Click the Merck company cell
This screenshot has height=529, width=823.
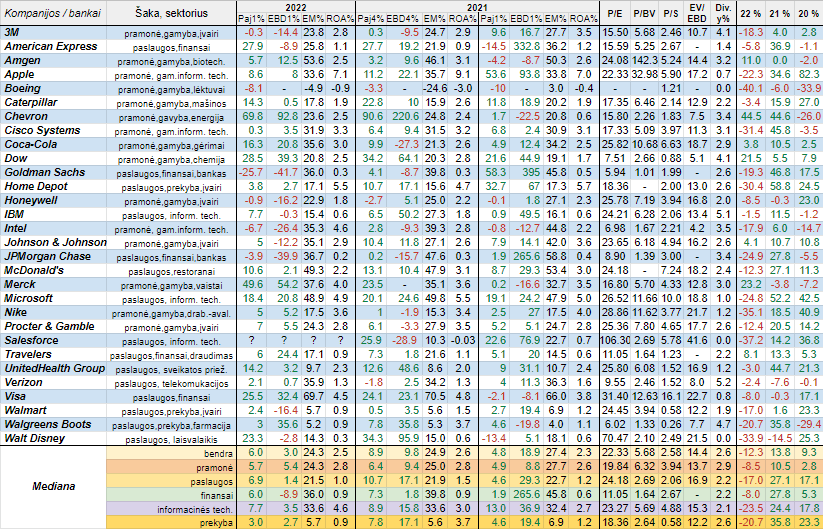pyautogui.click(x=54, y=284)
